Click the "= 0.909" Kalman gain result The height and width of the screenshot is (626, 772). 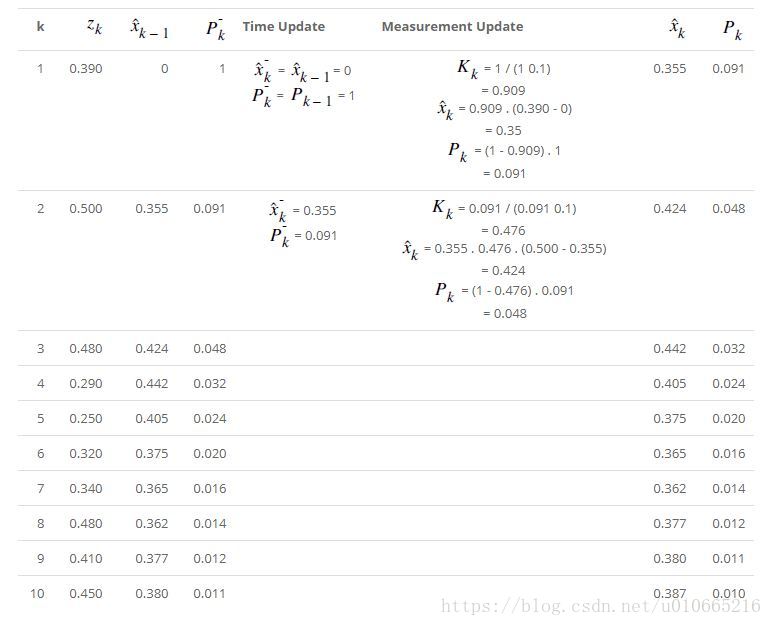point(503,90)
